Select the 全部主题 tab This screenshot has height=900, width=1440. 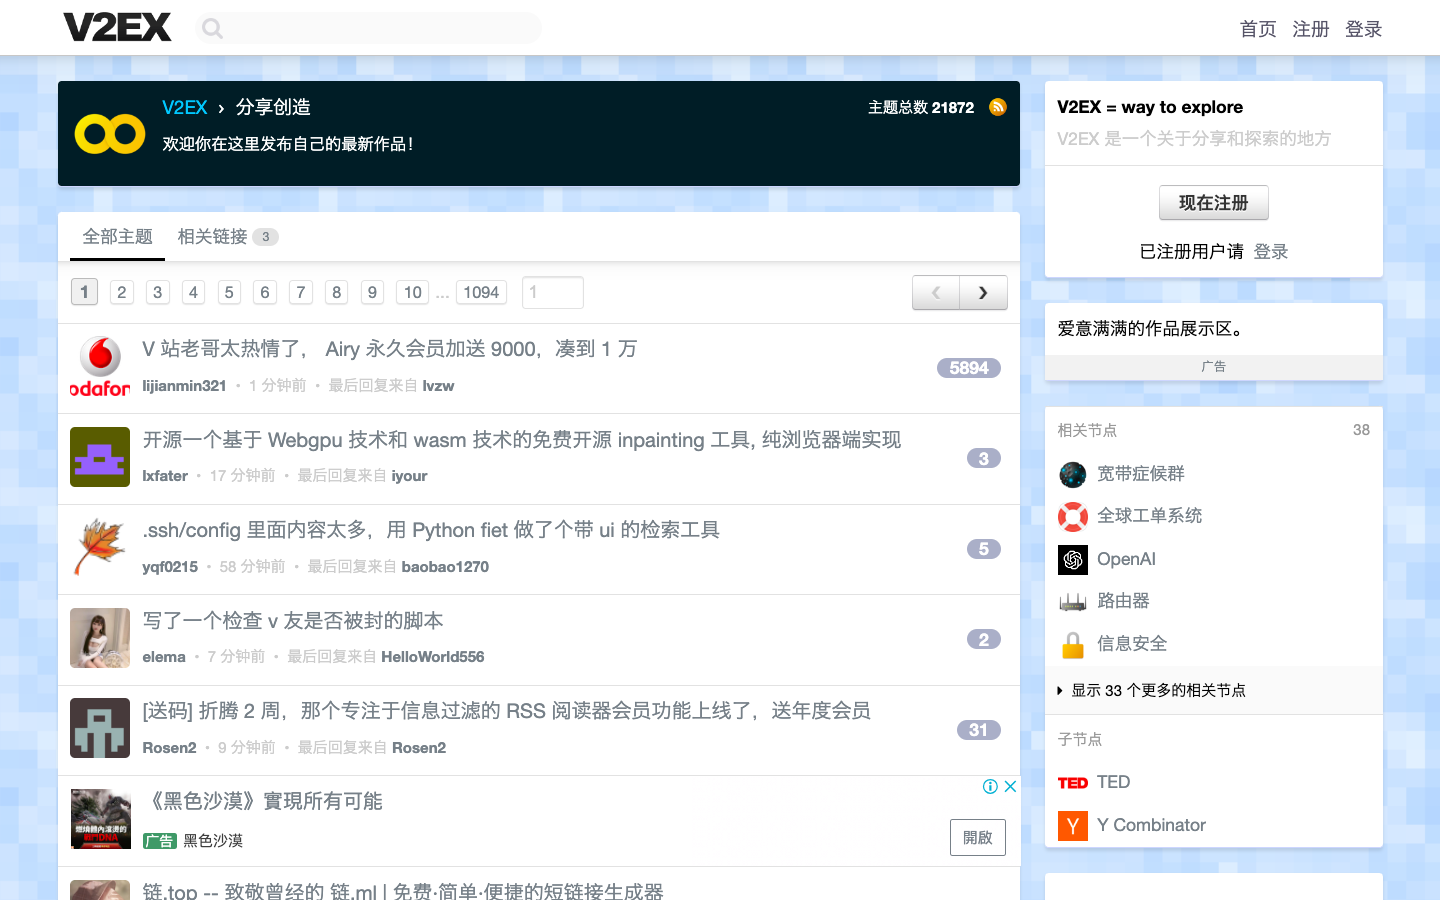(x=117, y=236)
